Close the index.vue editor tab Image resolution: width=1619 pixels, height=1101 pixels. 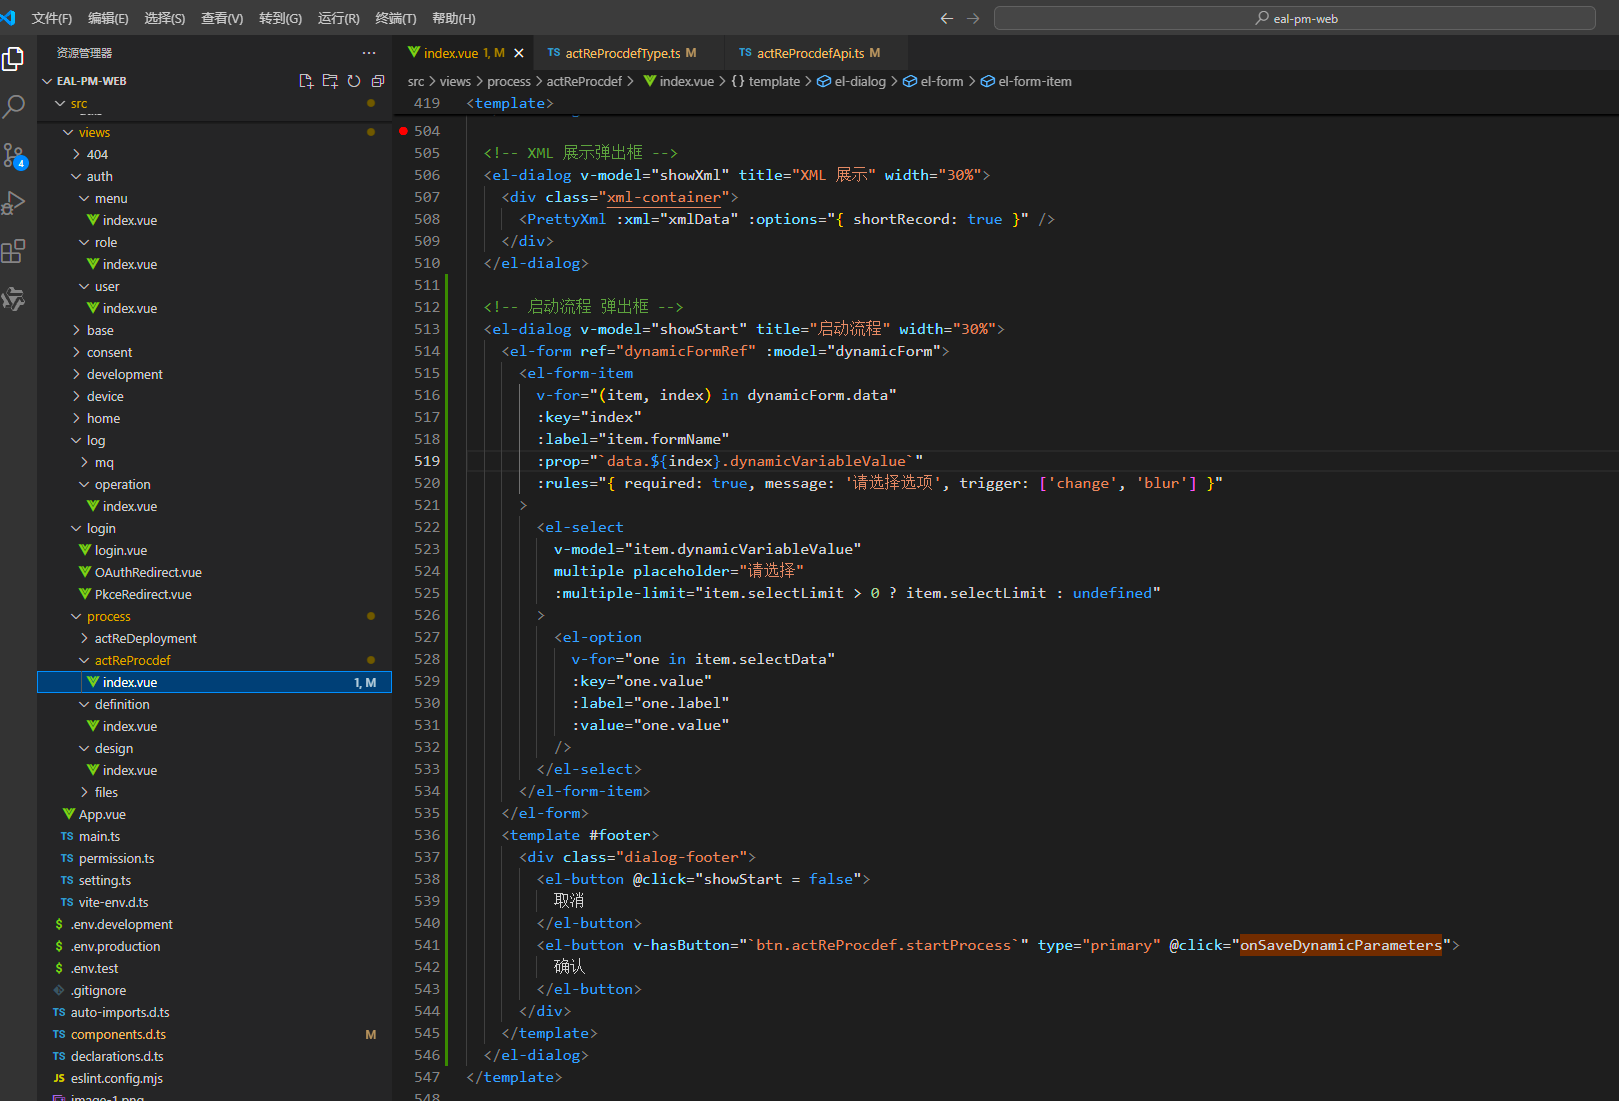click(x=519, y=53)
